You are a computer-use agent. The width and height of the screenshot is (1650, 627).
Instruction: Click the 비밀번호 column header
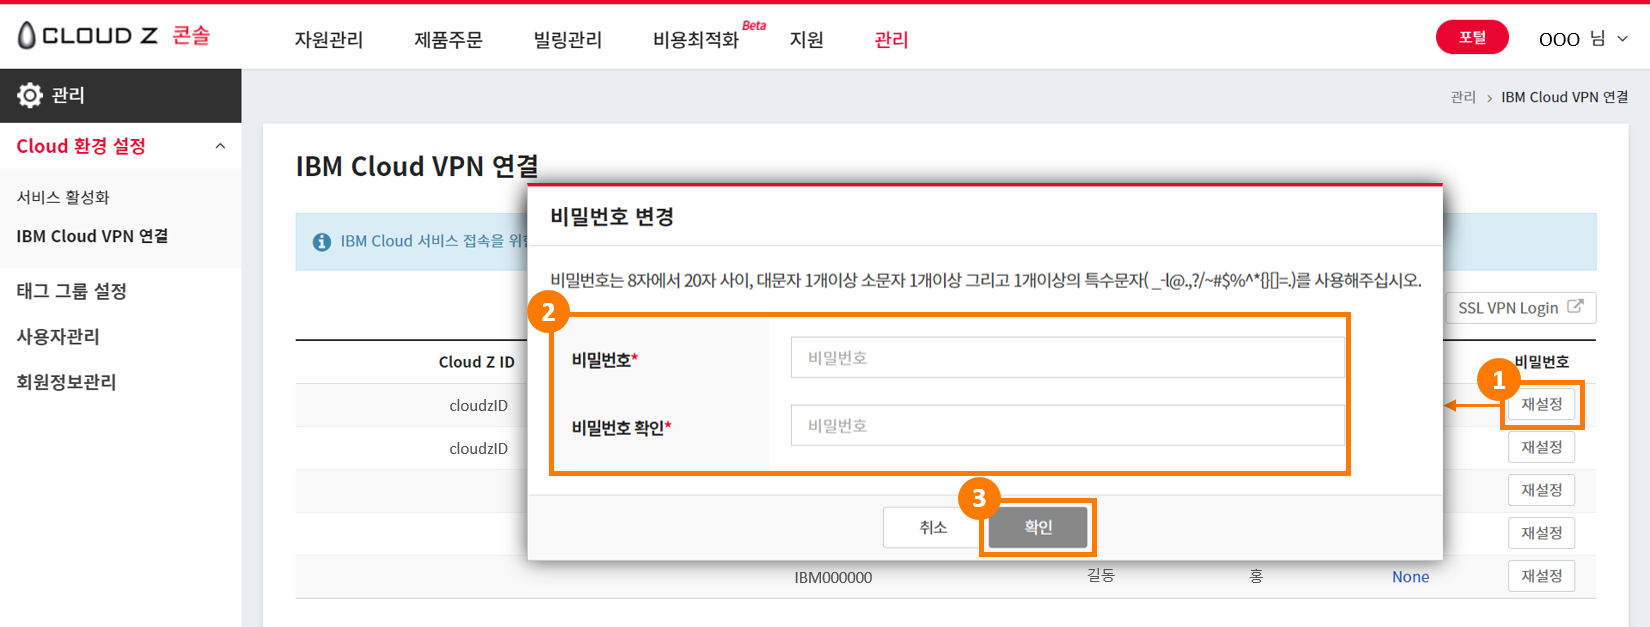pos(1541,362)
